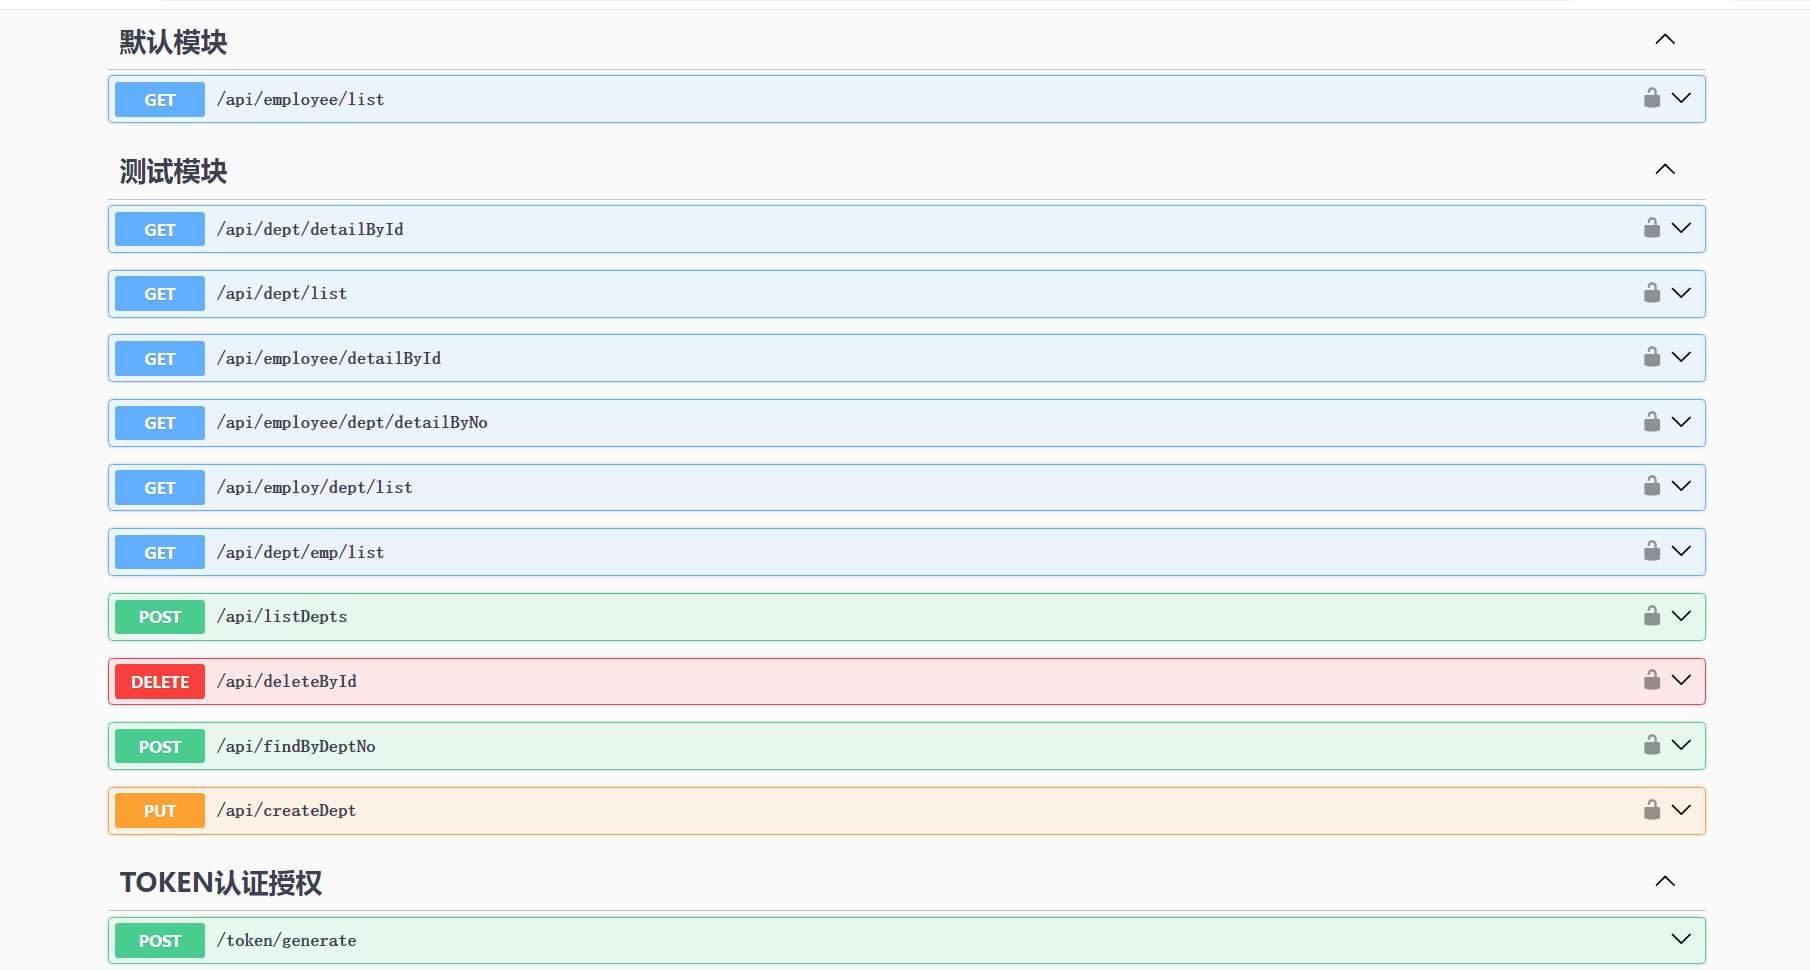1810x970 pixels.
Task: Click POST badge of /api/findByDeptNo
Action: pos(160,746)
